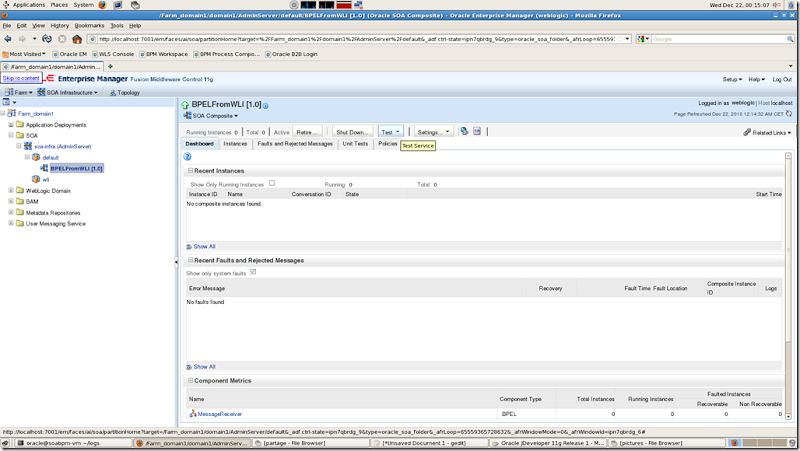
Task: Click Topology icon in the toolbar
Action: coord(113,93)
